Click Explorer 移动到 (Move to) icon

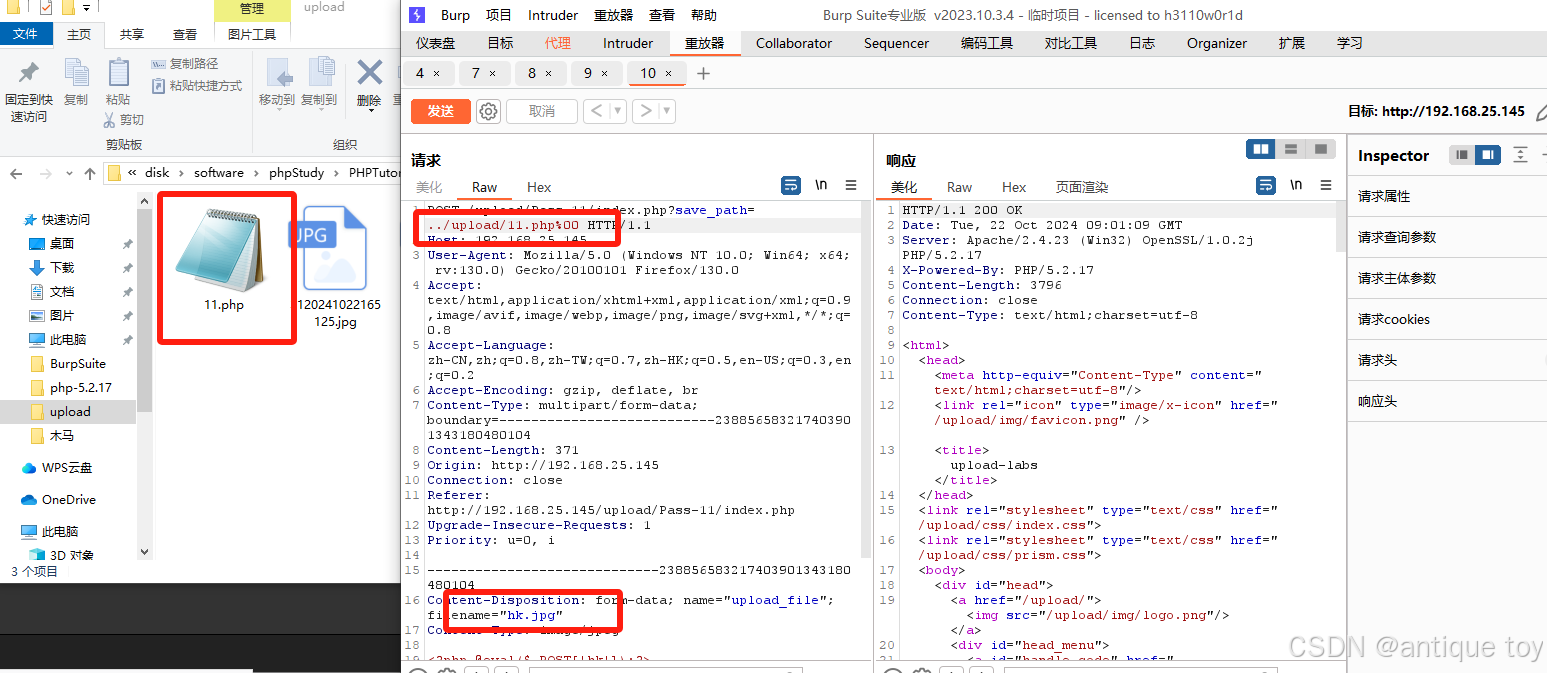277,73
